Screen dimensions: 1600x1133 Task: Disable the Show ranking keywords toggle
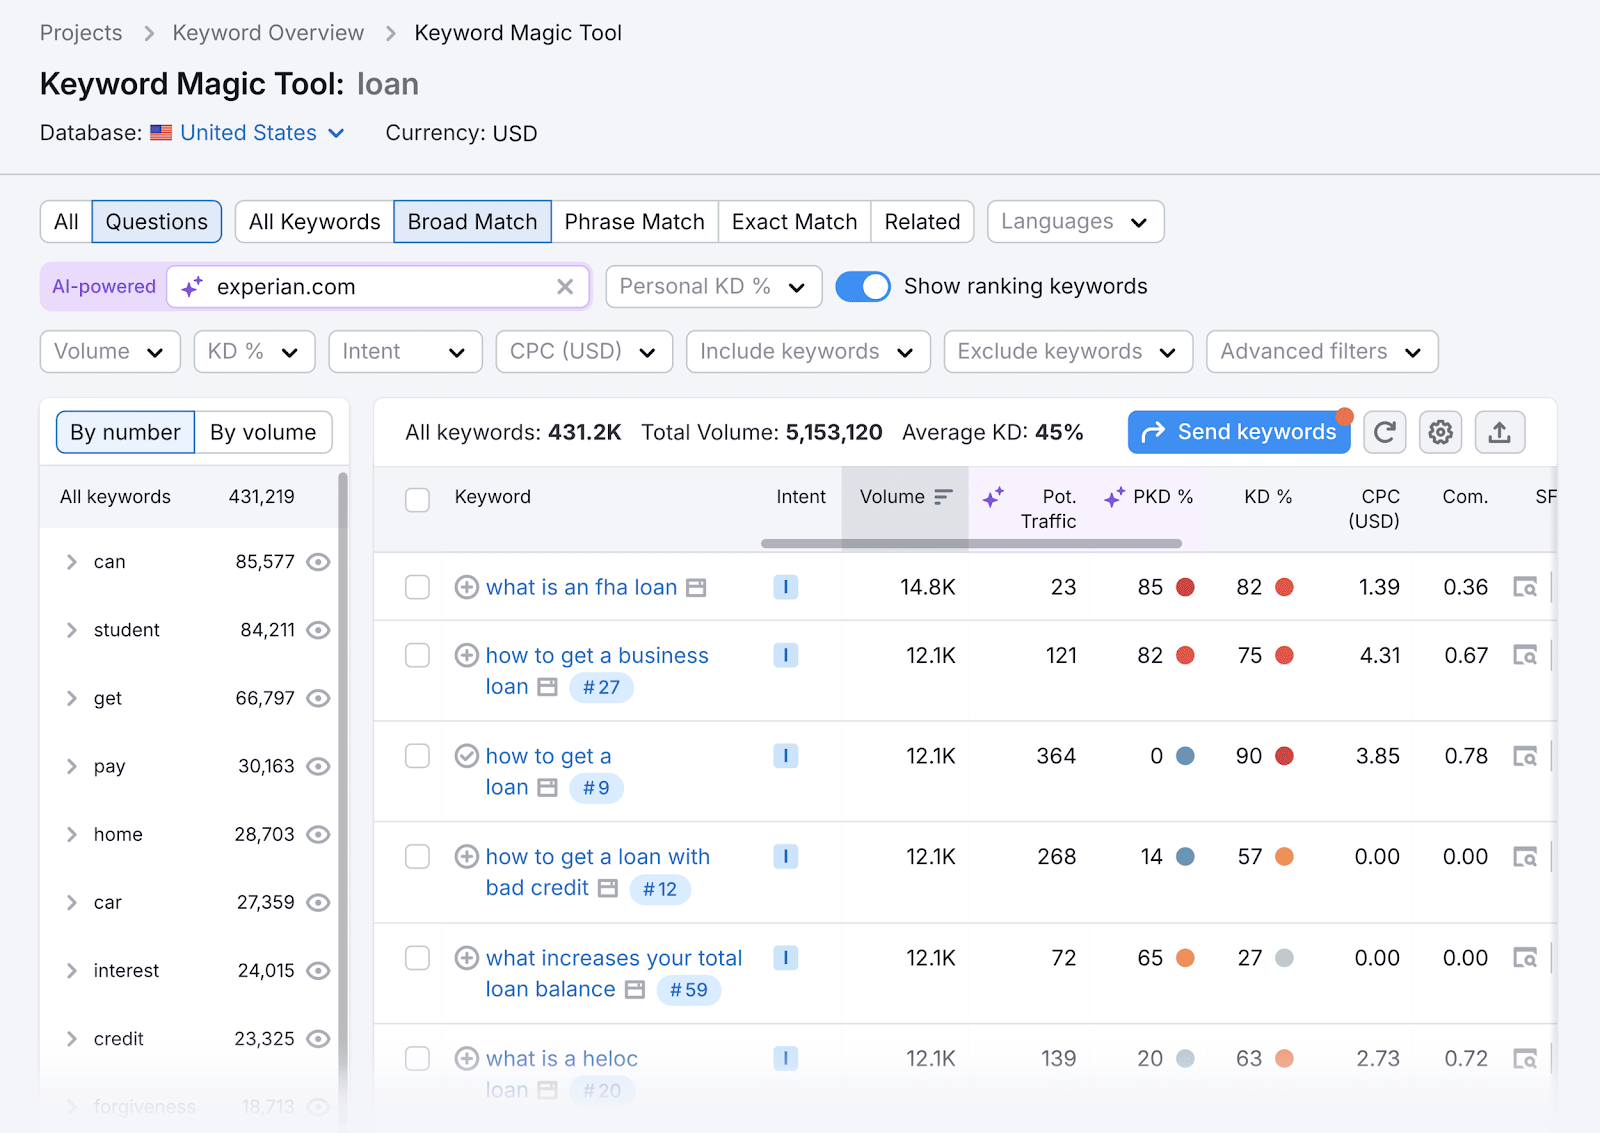(x=862, y=286)
